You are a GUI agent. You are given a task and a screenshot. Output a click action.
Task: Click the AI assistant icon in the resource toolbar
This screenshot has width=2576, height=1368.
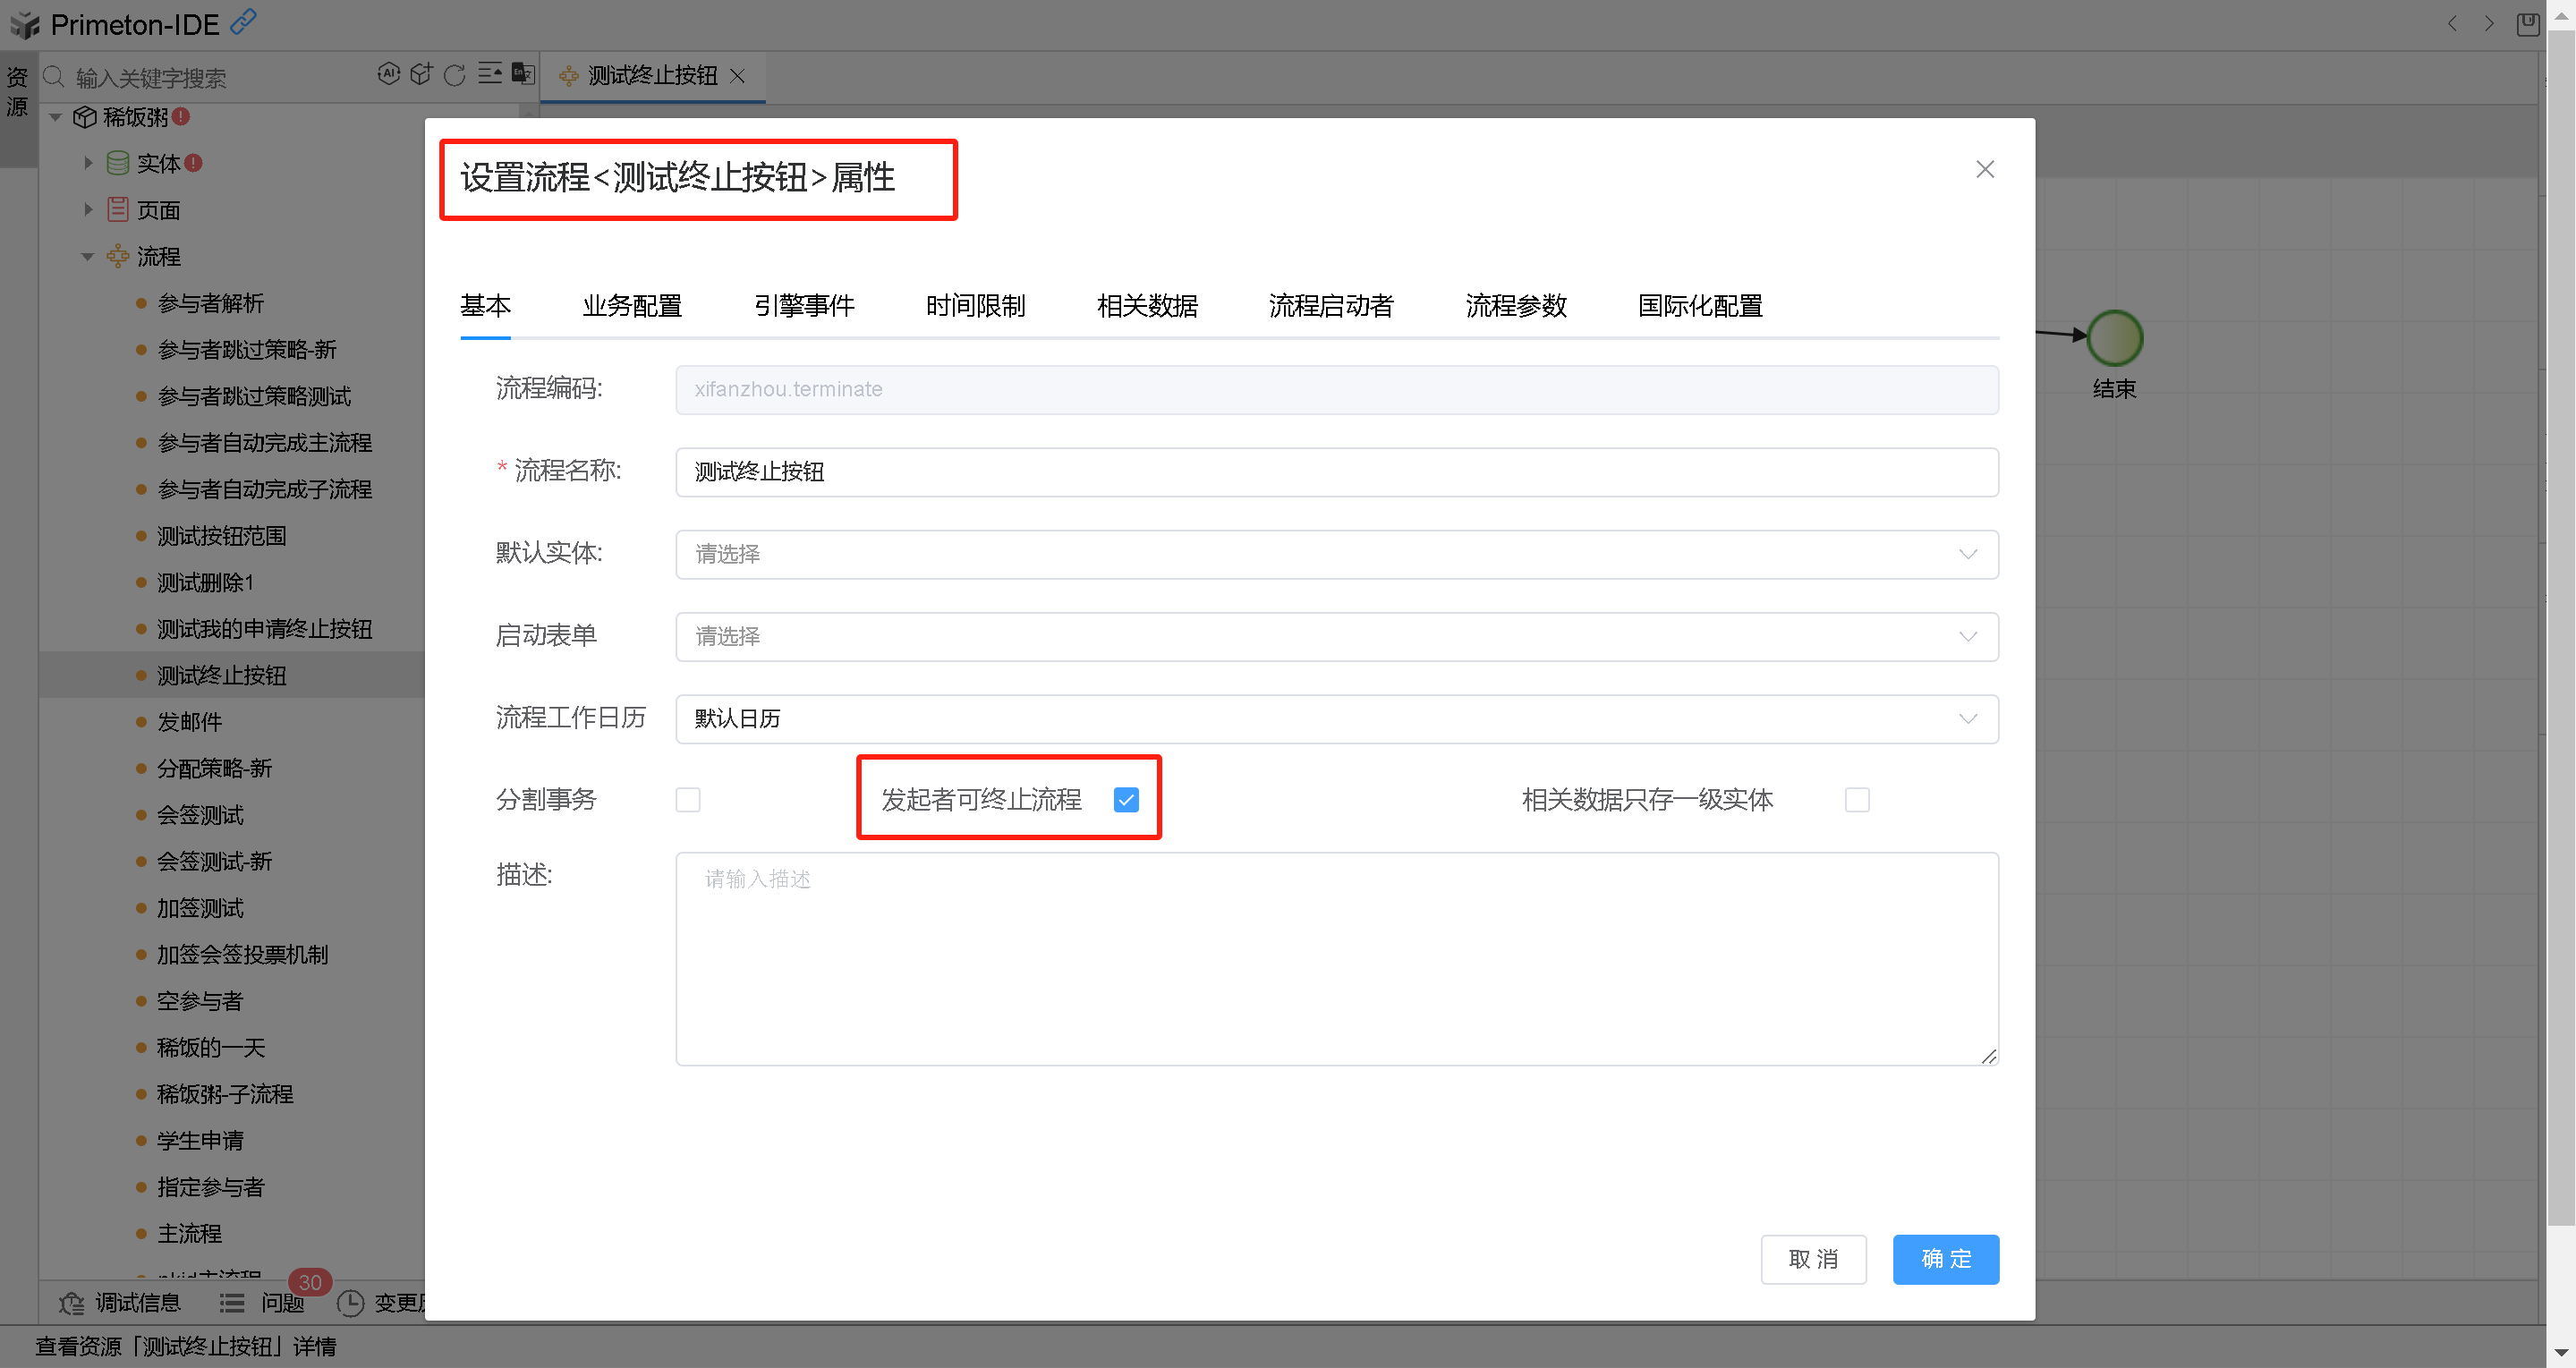(388, 74)
